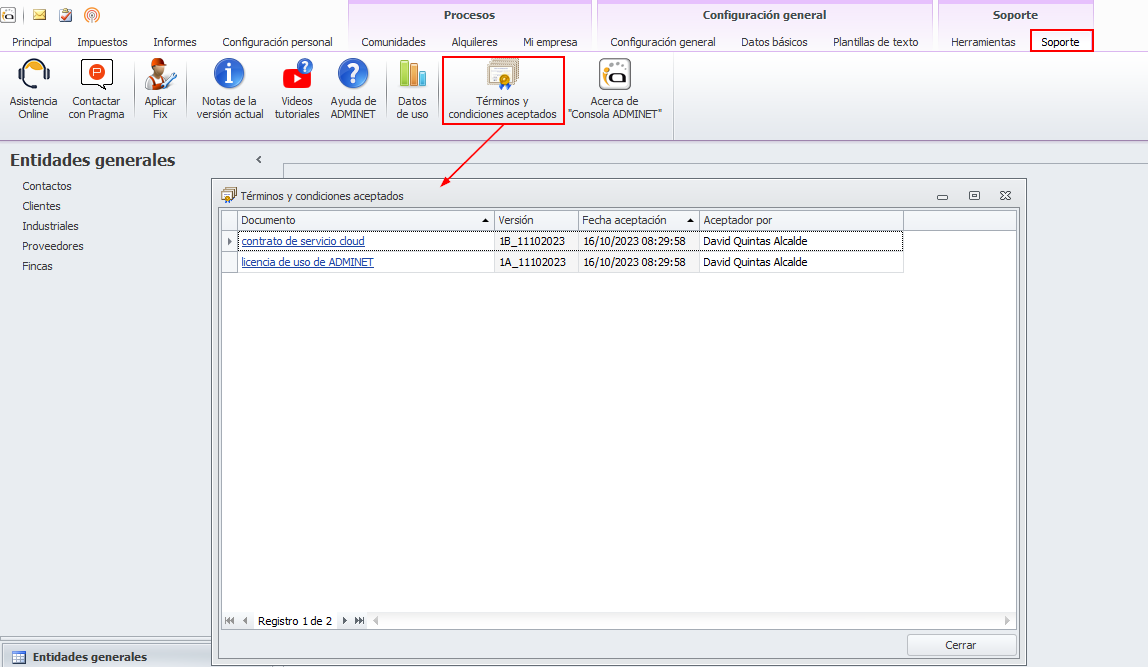This screenshot has height=667, width=1148.
Task: Click the Aceptador por column header
Action: 801,220
